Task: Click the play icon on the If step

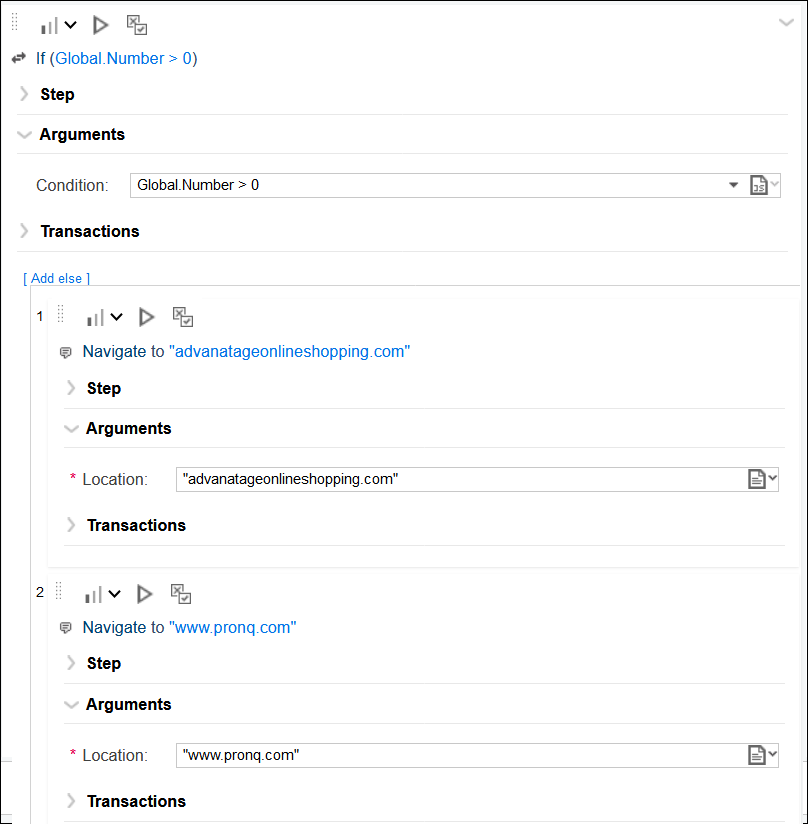Action: (100, 25)
